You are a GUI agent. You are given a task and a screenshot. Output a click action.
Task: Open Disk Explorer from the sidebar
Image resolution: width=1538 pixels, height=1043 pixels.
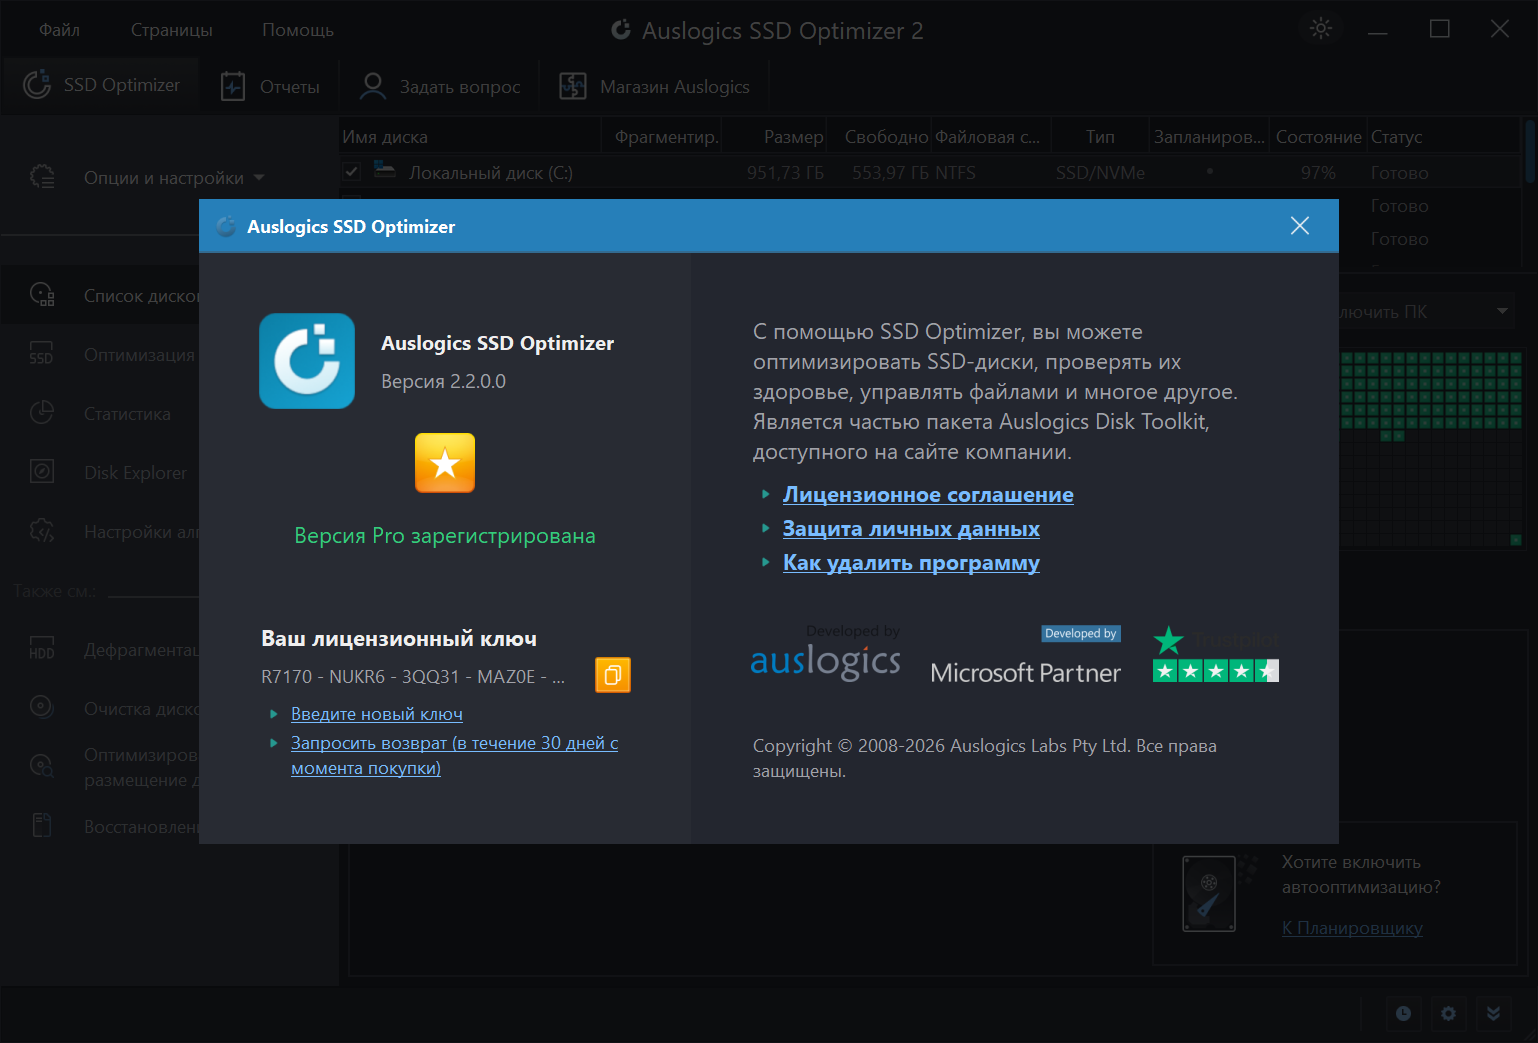pyautogui.click(x=135, y=473)
